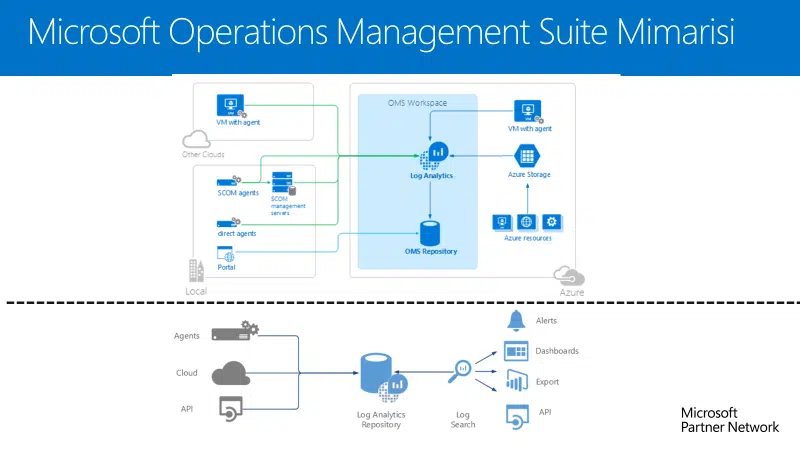
Task: Click the dark Cloud icon
Action: pyautogui.click(x=231, y=373)
